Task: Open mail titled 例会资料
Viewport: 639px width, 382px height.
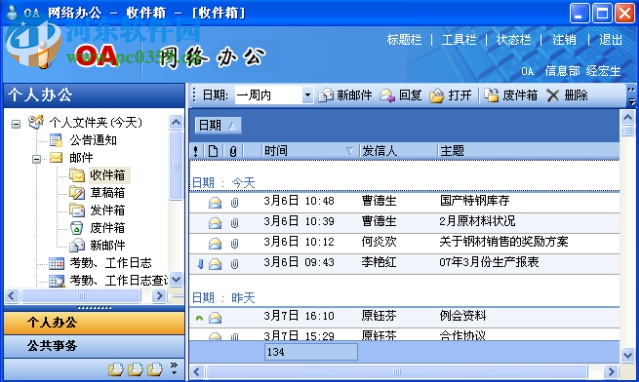Action: [463, 316]
